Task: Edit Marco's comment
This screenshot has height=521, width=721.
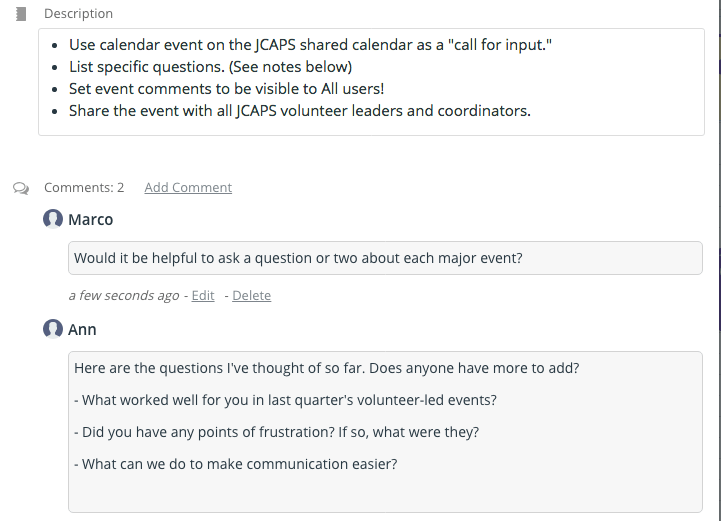Action: tap(203, 295)
